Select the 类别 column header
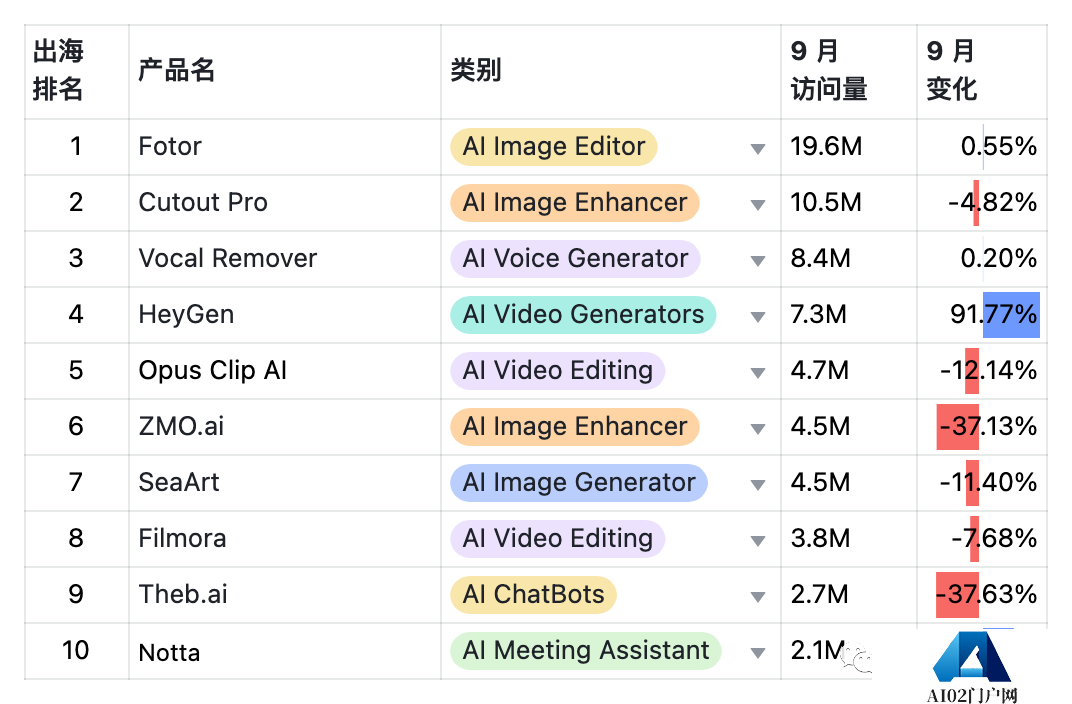 click(x=611, y=72)
